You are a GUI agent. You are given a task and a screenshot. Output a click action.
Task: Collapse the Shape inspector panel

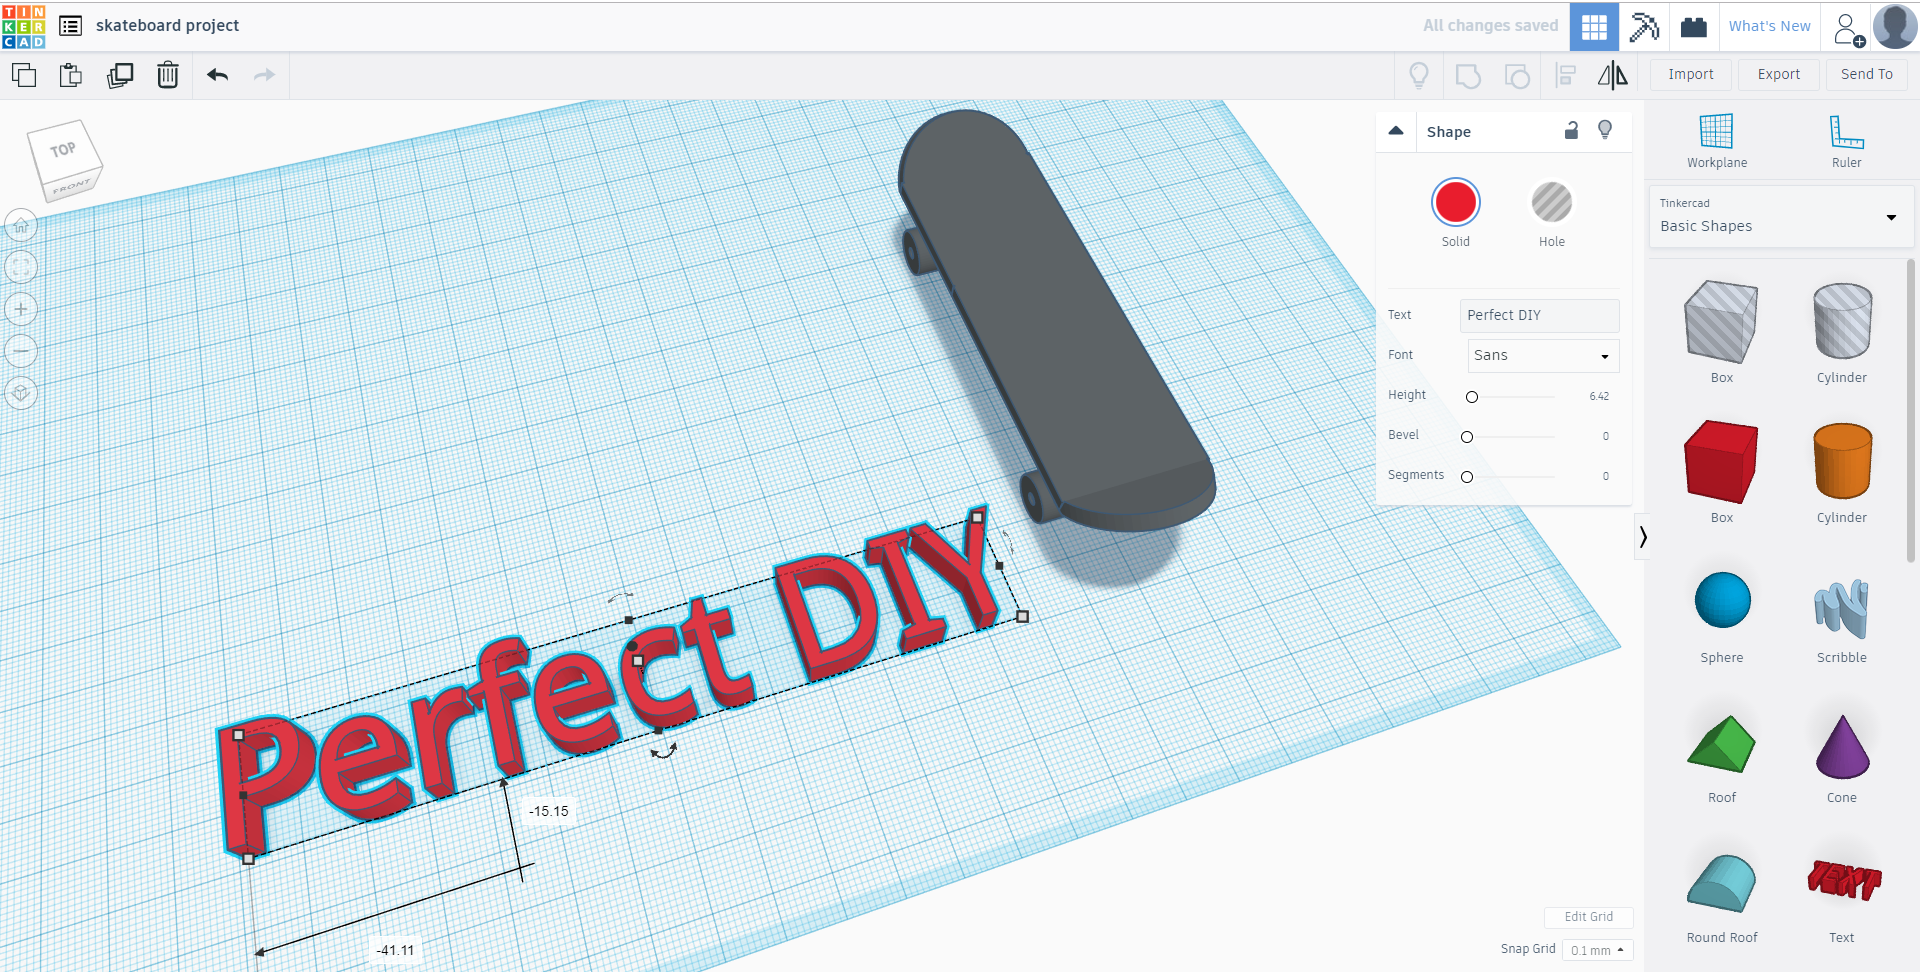click(1396, 131)
